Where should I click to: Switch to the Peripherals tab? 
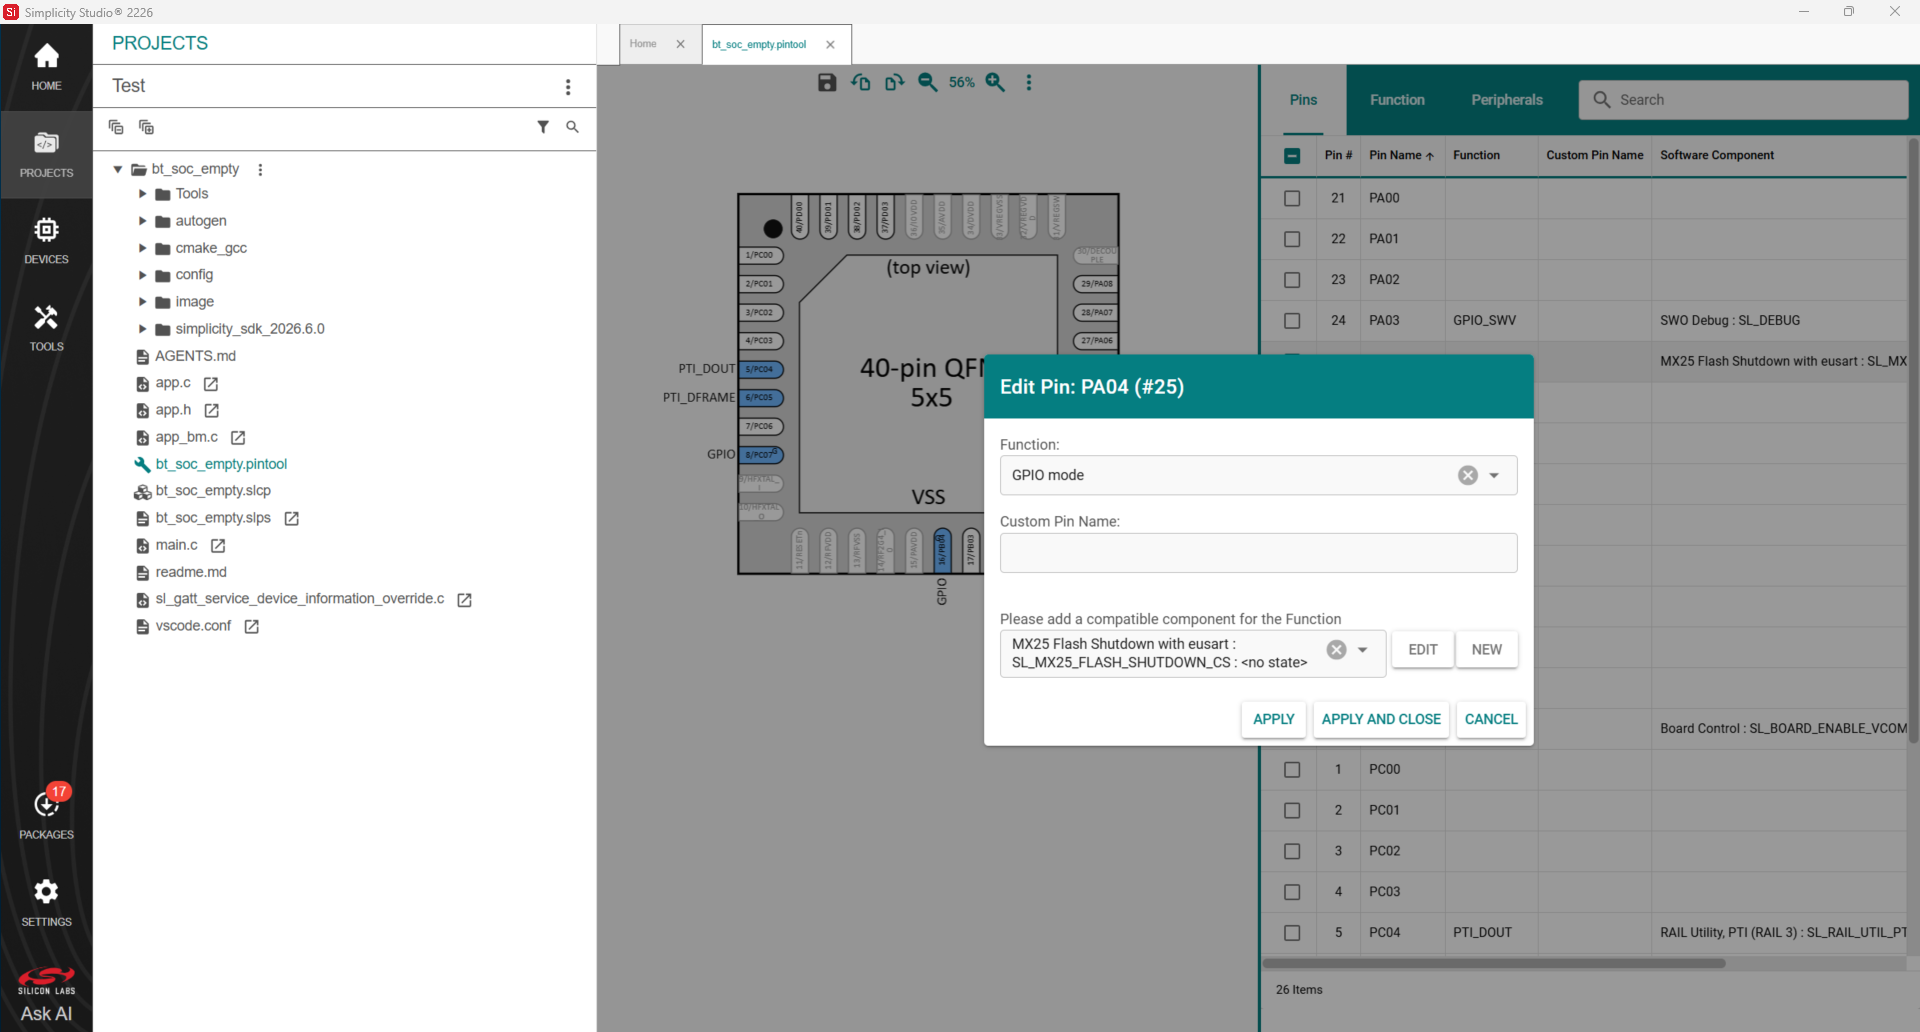click(x=1507, y=100)
